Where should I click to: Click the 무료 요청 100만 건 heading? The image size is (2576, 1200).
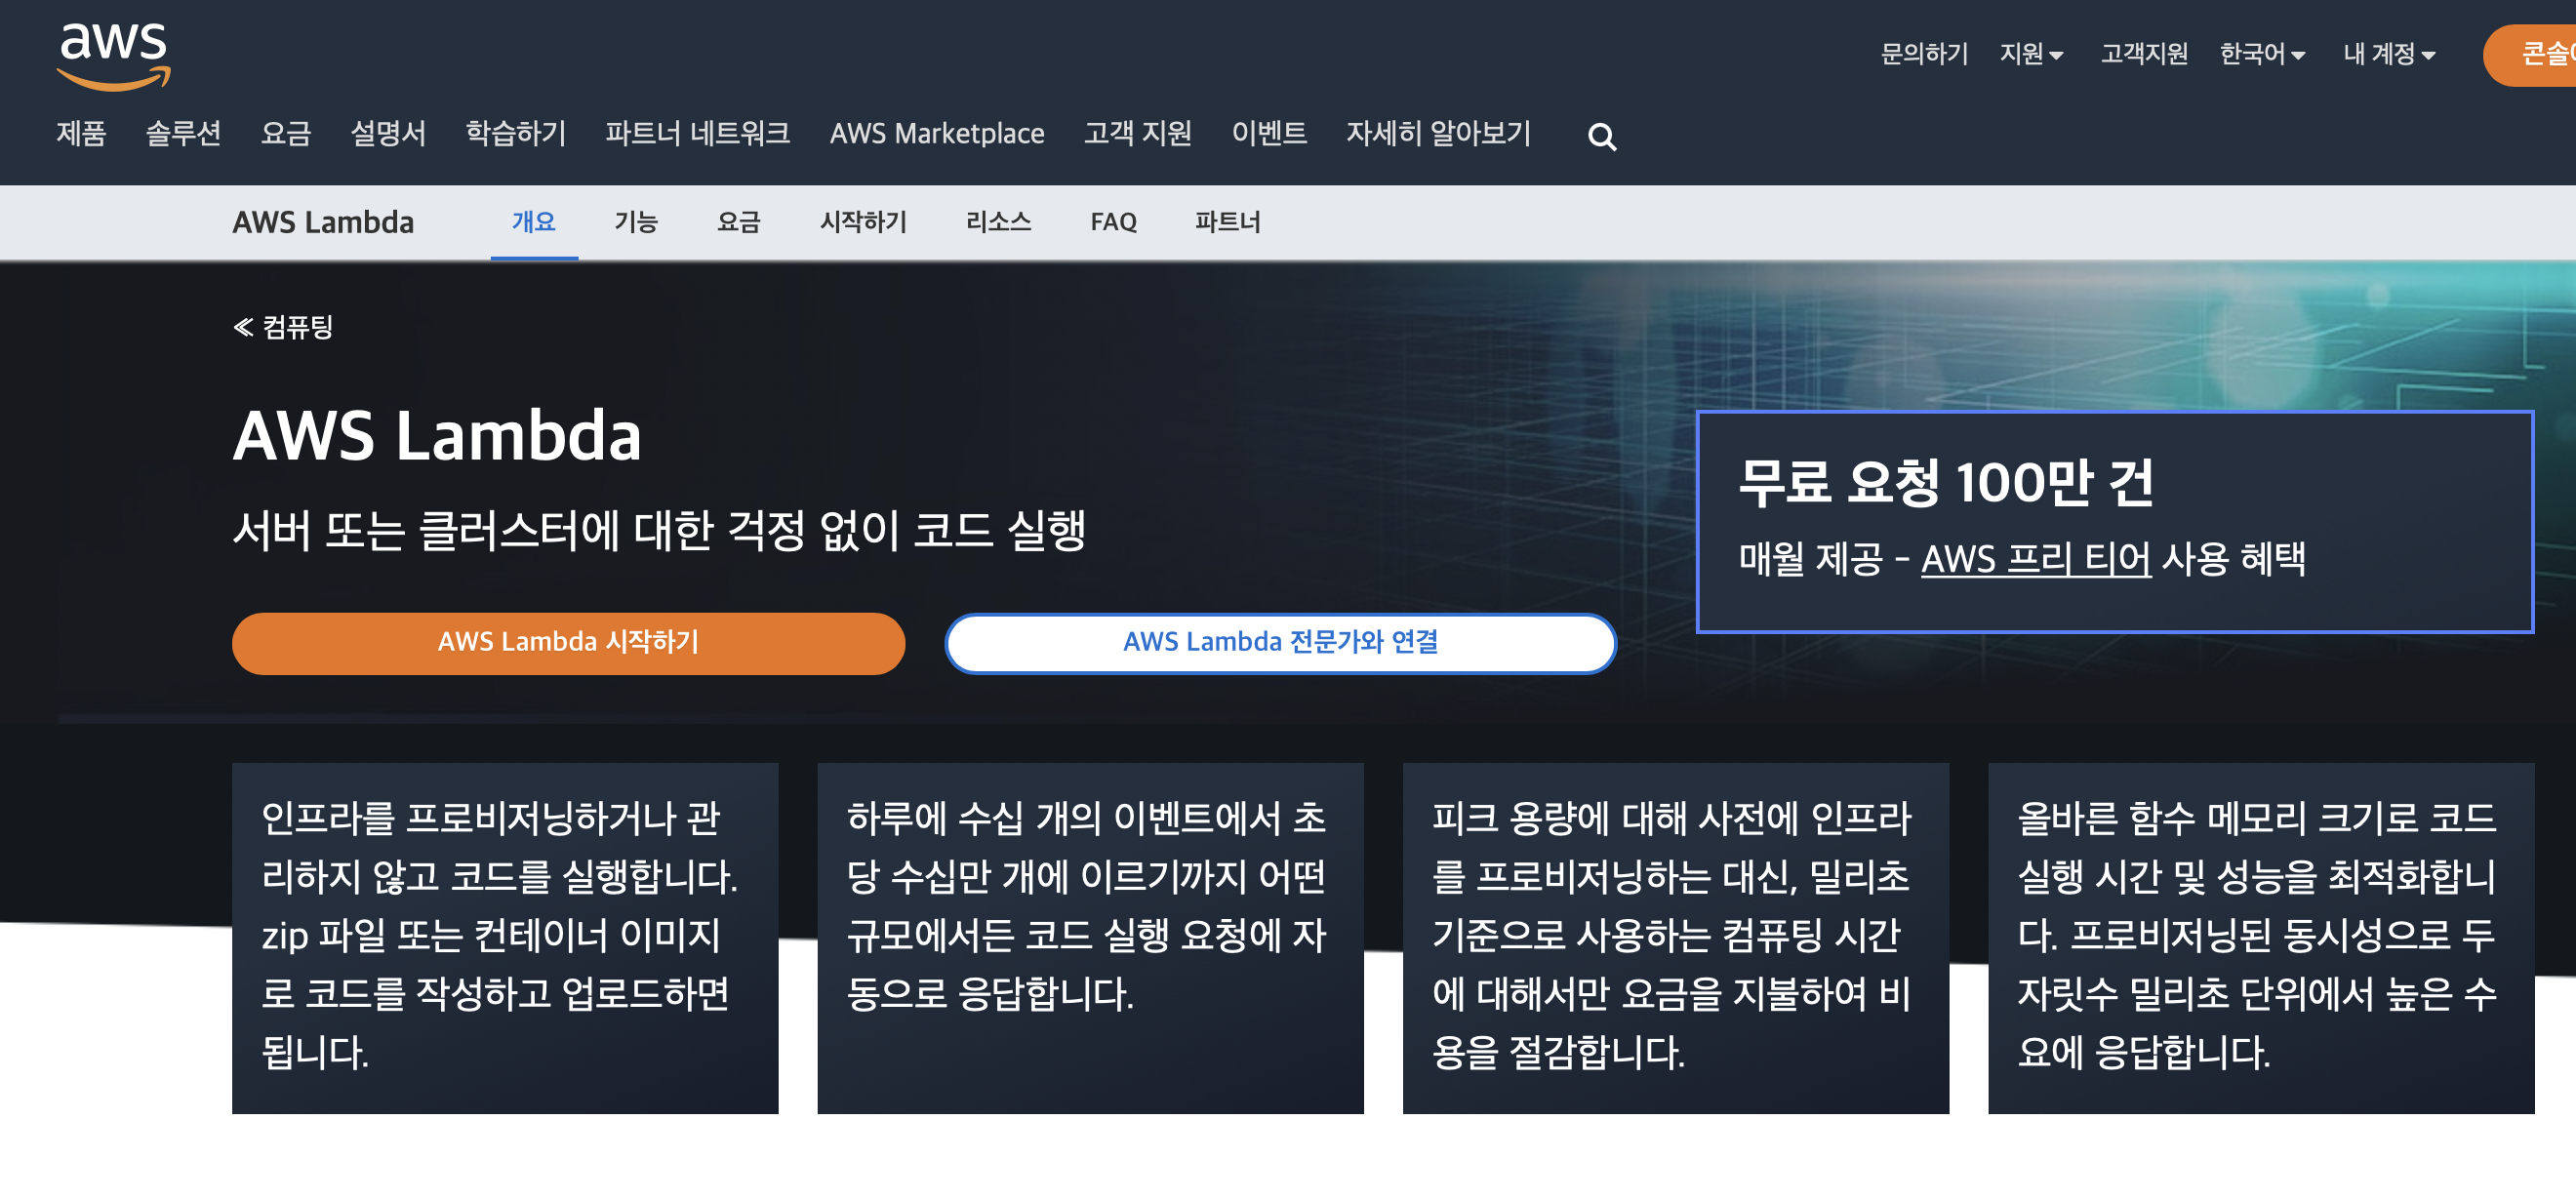click(x=1946, y=482)
